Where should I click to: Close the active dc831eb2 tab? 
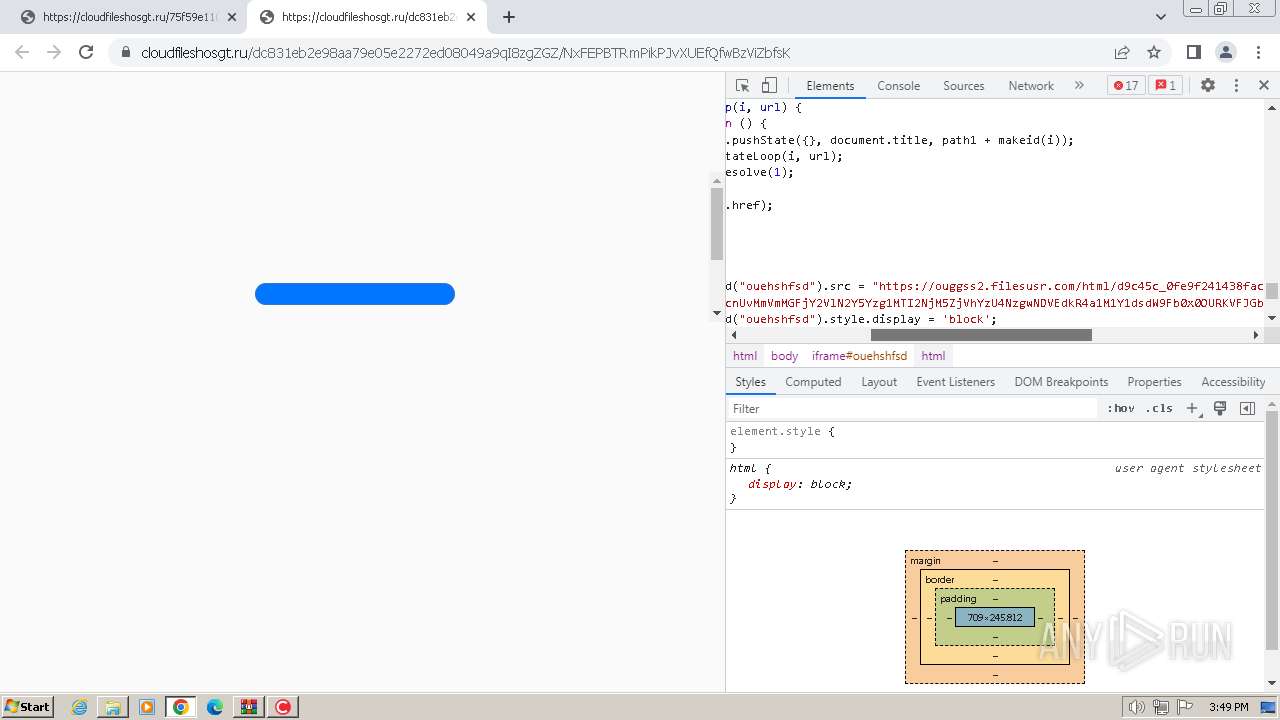[x=470, y=17]
